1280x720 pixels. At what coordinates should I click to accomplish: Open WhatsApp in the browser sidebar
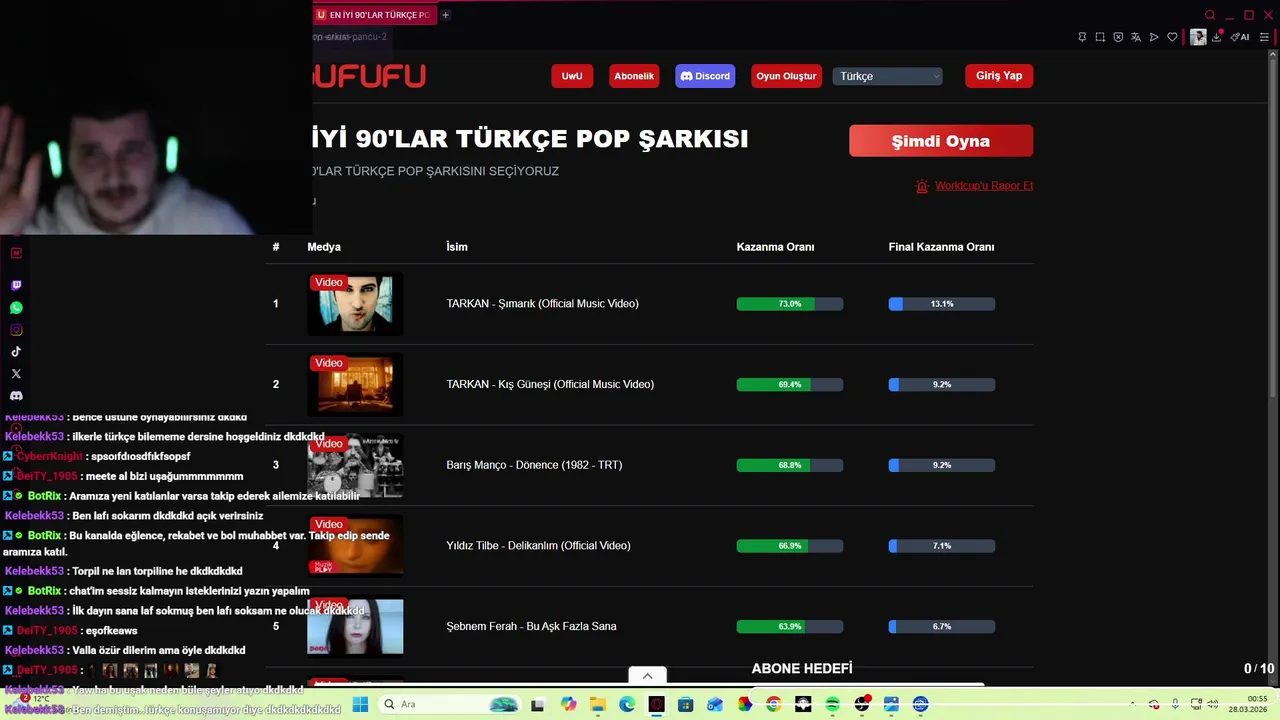pyautogui.click(x=16, y=308)
